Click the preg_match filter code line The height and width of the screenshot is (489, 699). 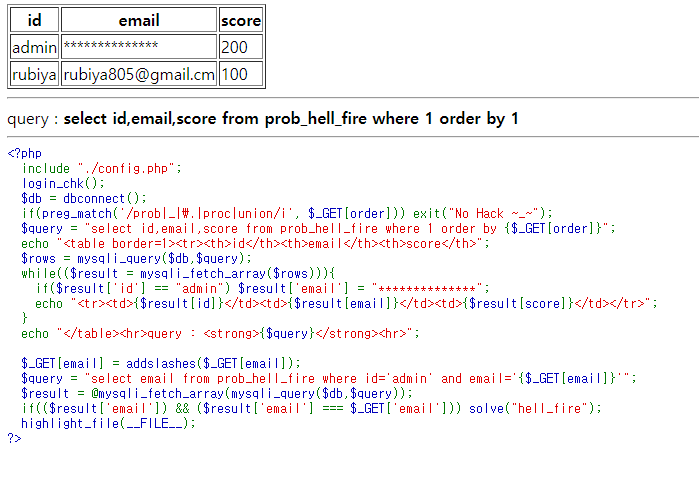(x=287, y=214)
